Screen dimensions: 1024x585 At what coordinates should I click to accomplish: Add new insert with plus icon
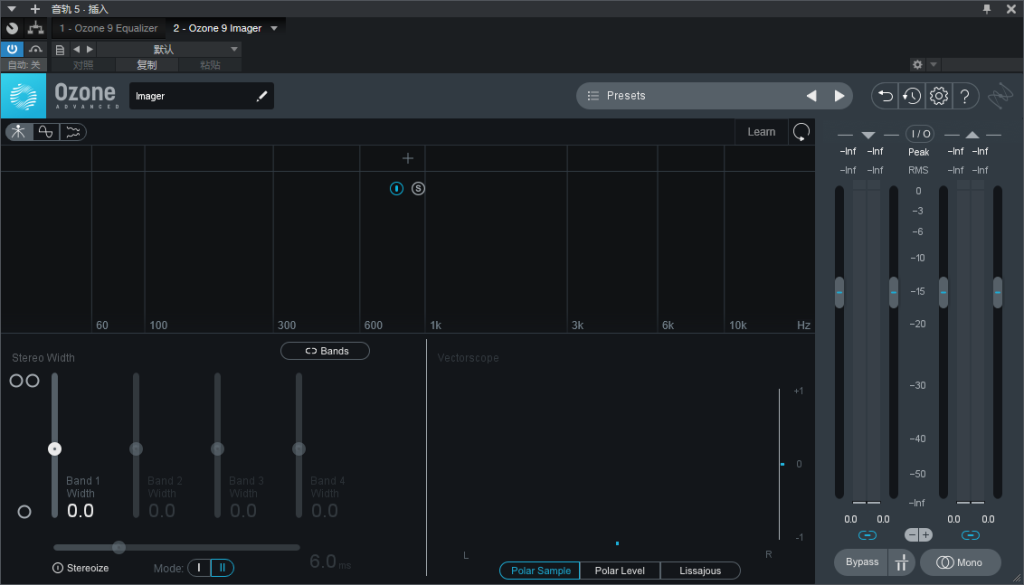pyautogui.click(x=35, y=9)
